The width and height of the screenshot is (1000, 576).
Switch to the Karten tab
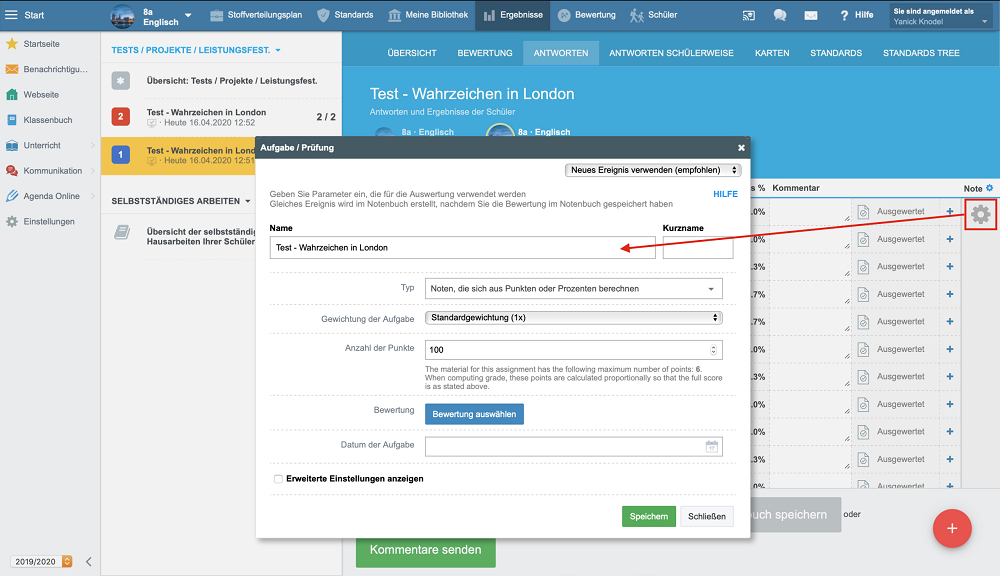click(x=772, y=53)
